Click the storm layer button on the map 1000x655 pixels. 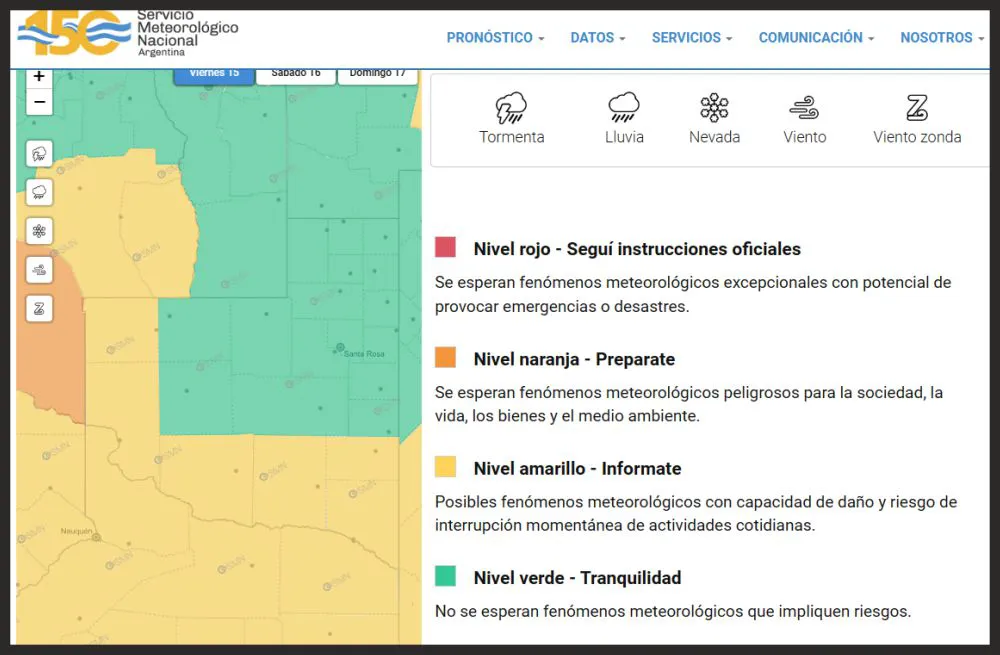tap(39, 154)
